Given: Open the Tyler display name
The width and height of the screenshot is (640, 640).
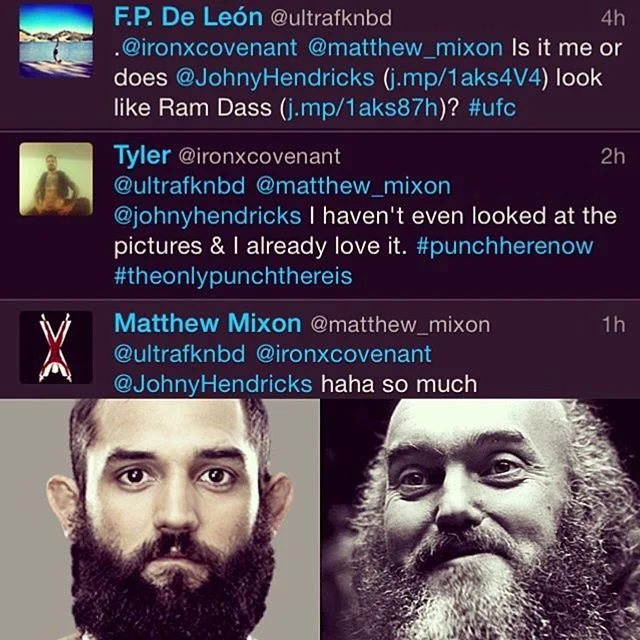Looking at the screenshot, I should tap(142, 156).
